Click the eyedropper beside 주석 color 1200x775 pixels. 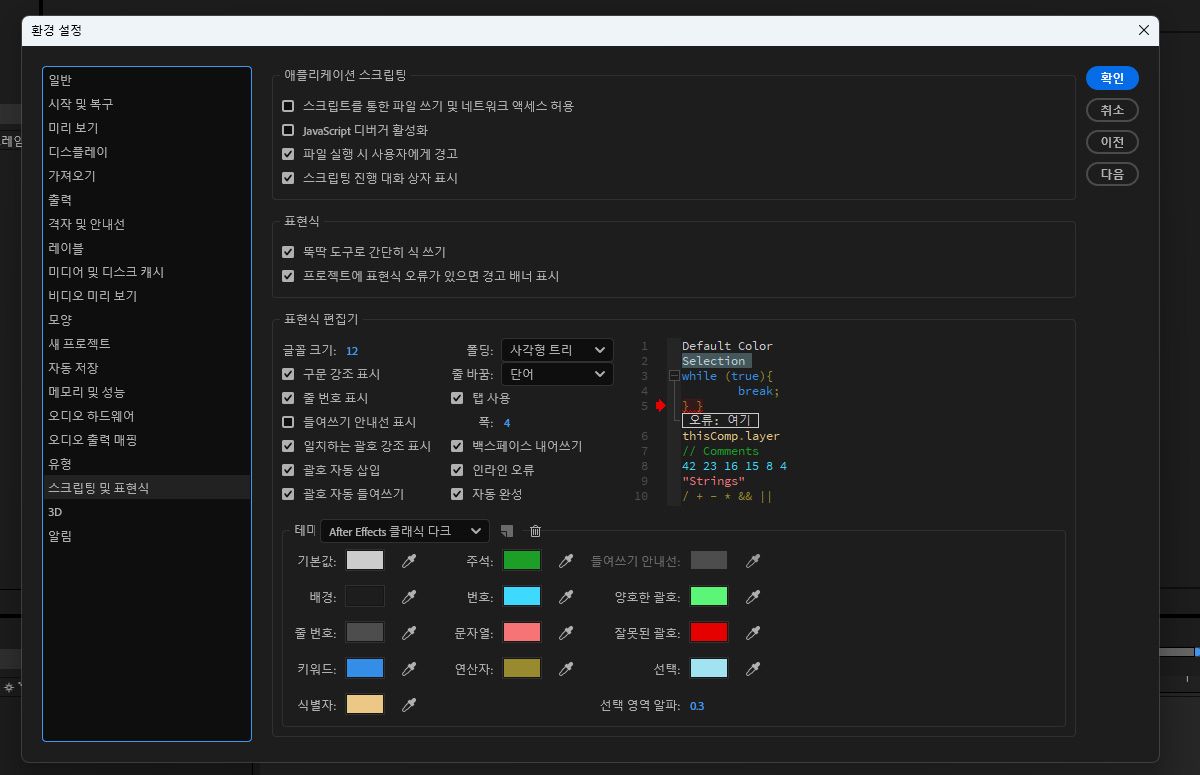[566, 560]
